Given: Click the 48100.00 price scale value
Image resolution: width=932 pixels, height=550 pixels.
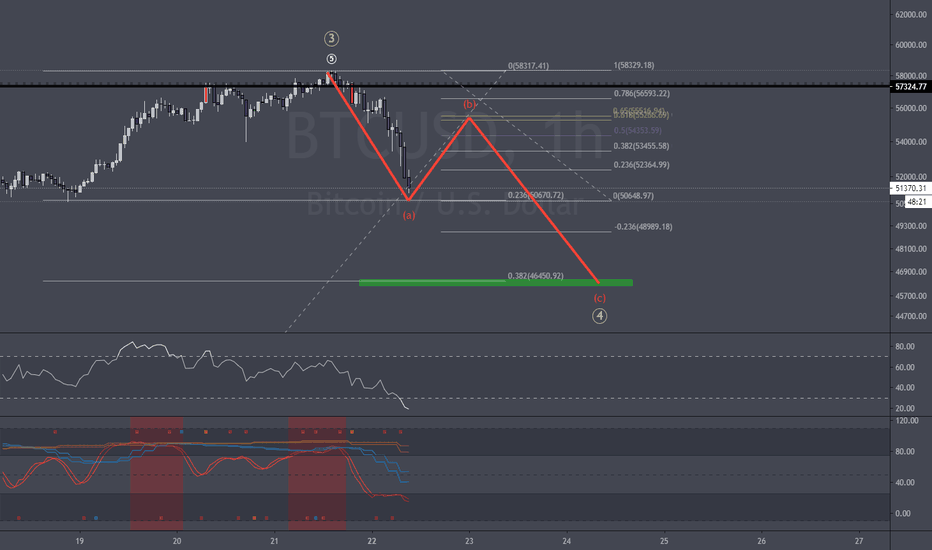Looking at the screenshot, I should coord(911,249).
